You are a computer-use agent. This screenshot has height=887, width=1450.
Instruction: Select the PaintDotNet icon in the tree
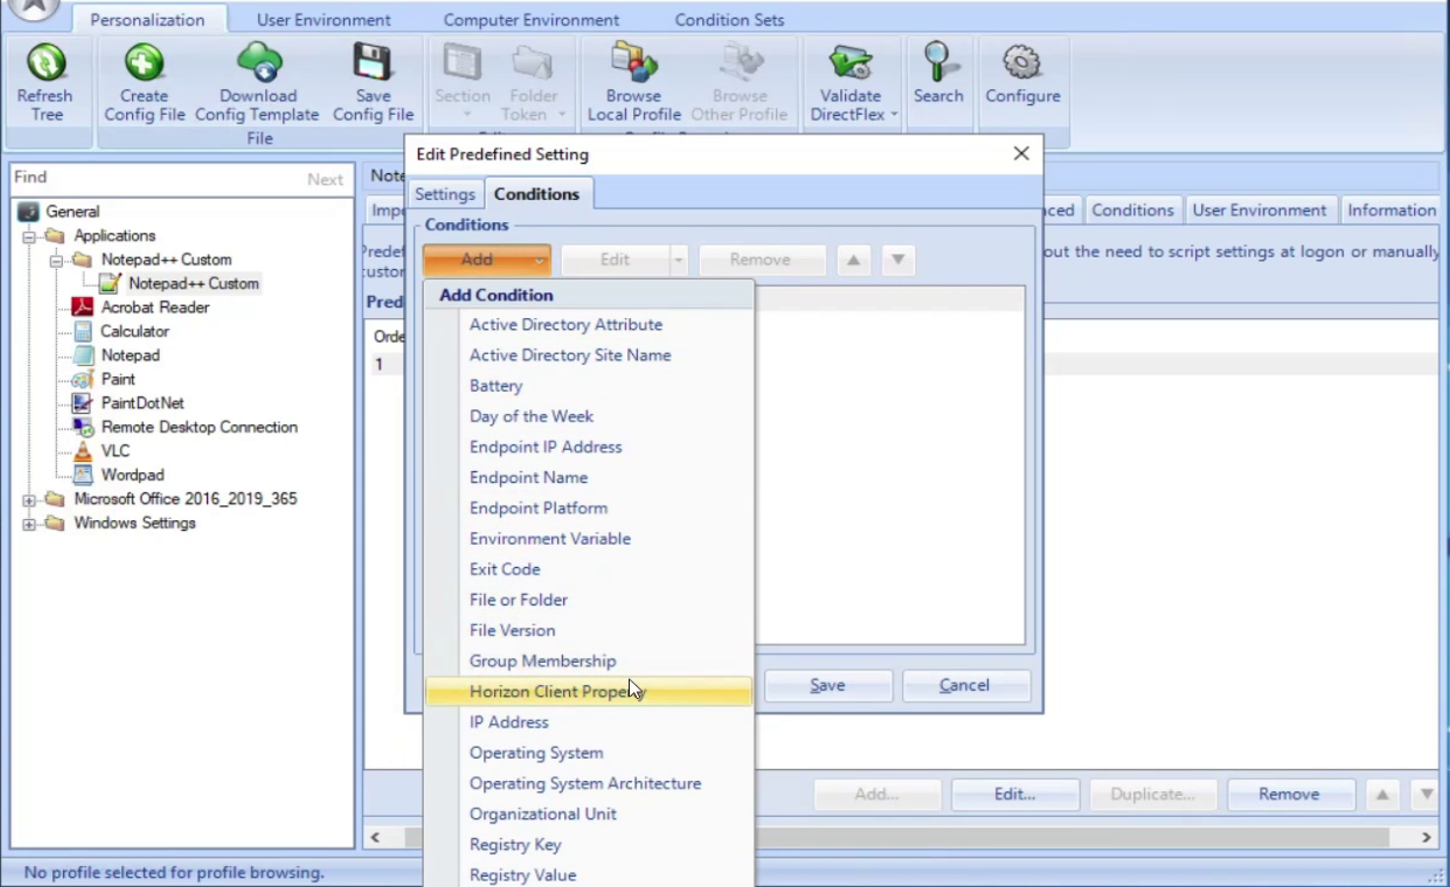point(84,403)
